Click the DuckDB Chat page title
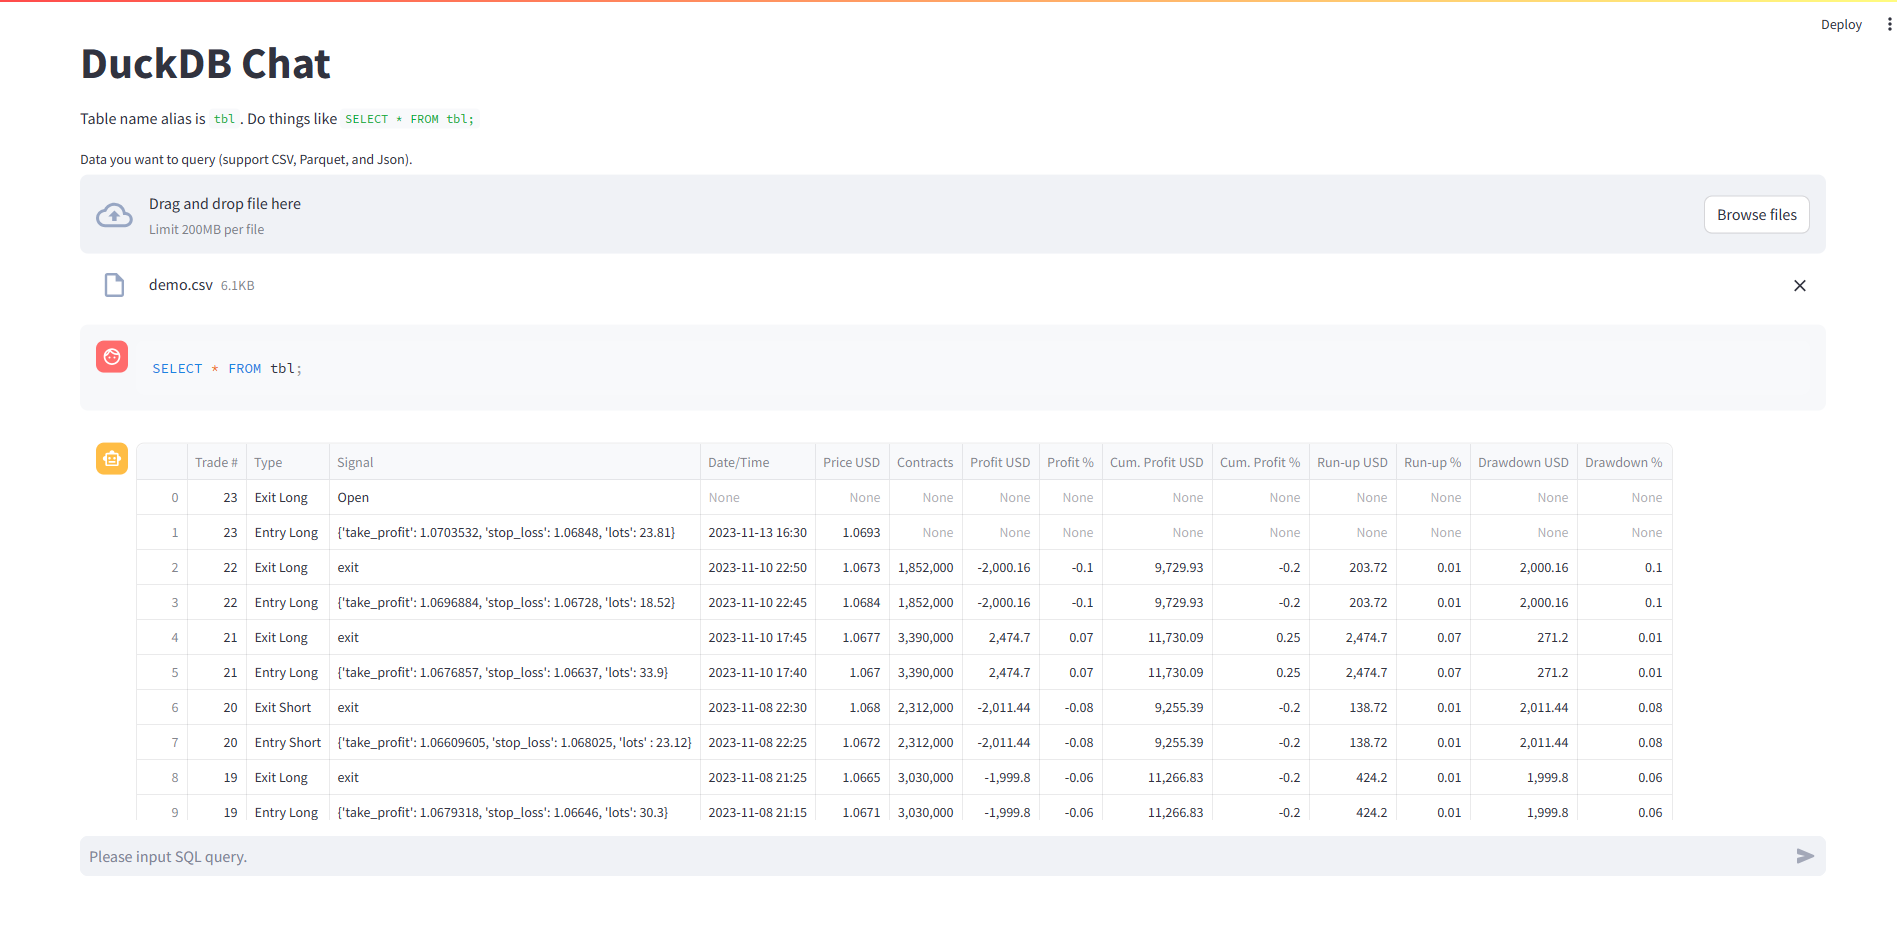The height and width of the screenshot is (946, 1897). pos(205,64)
